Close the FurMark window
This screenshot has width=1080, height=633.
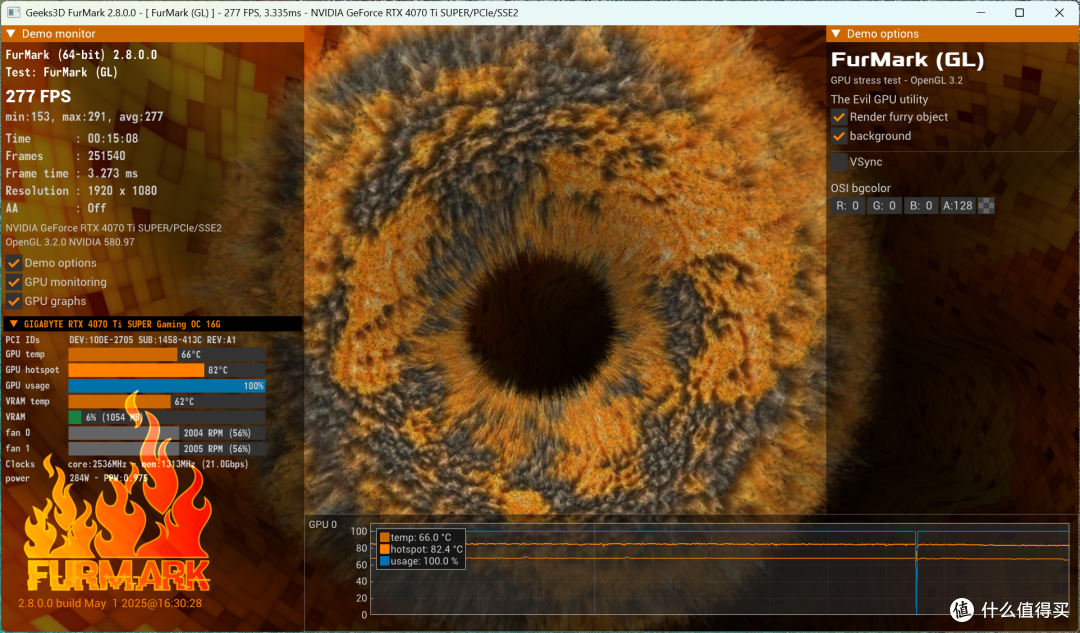1059,12
